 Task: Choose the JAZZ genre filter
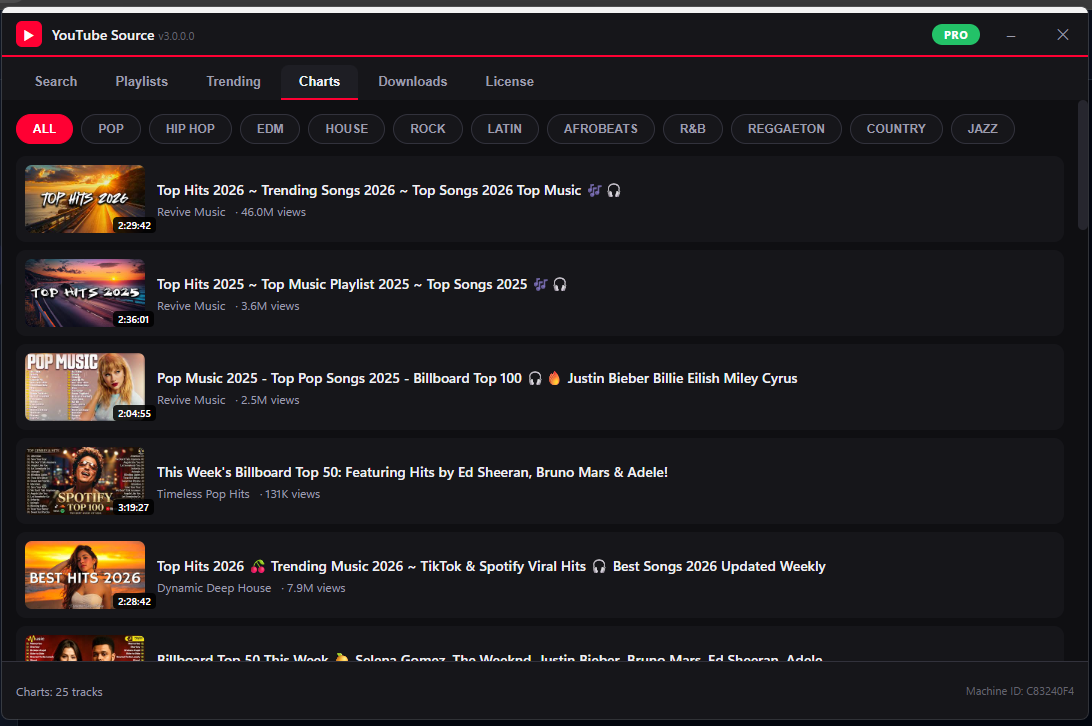[982, 129]
